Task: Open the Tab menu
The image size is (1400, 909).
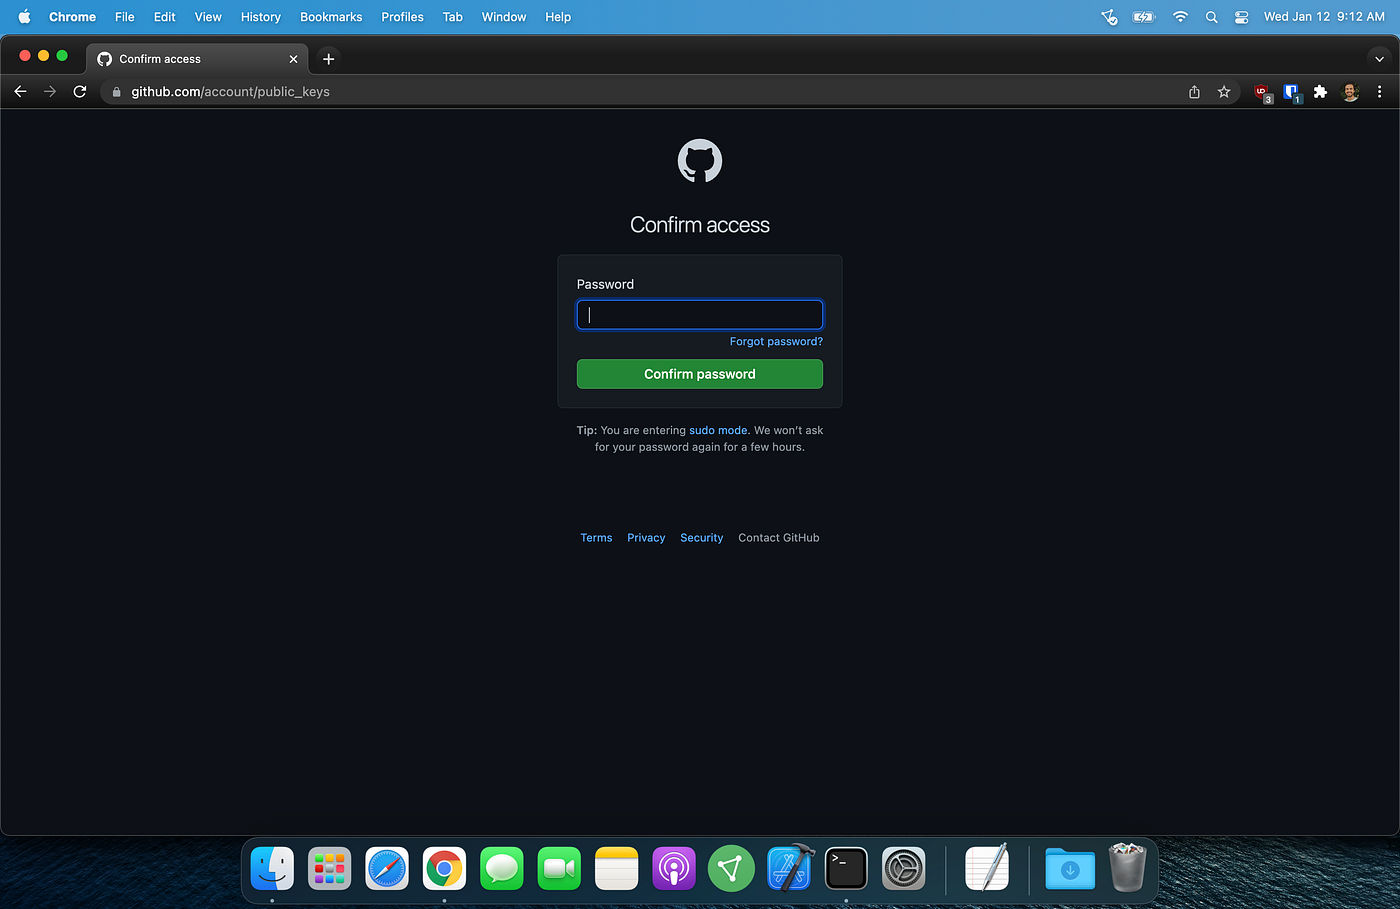Action: point(453,17)
